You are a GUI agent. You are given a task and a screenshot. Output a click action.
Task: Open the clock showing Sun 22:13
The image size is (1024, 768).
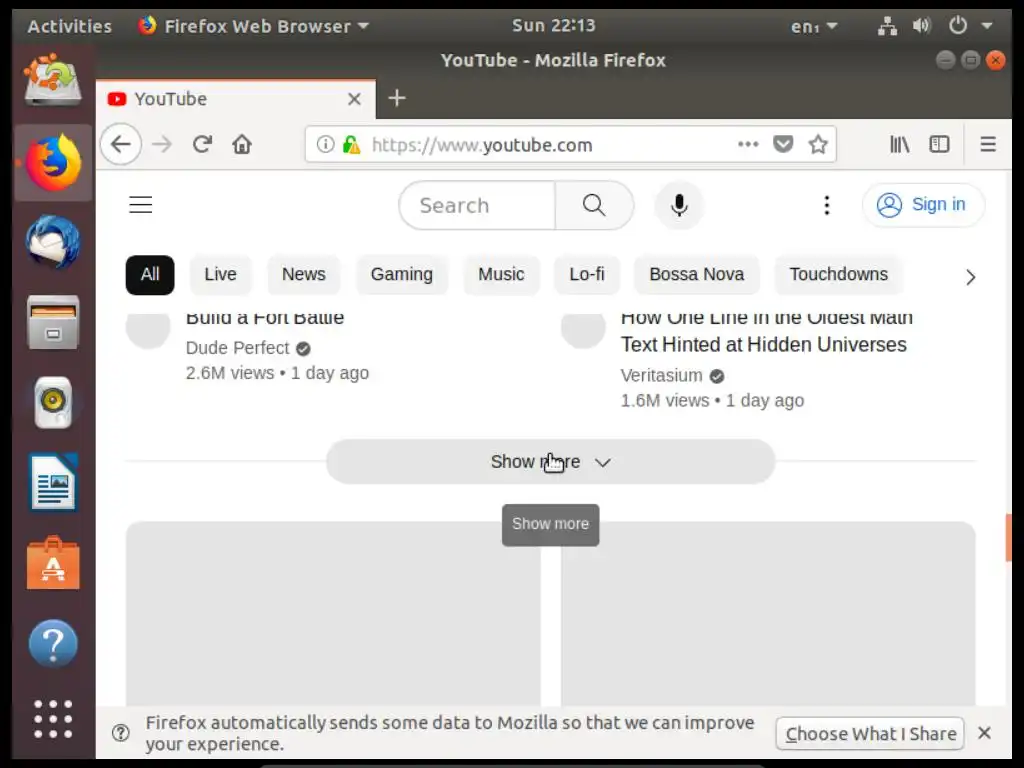(x=554, y=25)
